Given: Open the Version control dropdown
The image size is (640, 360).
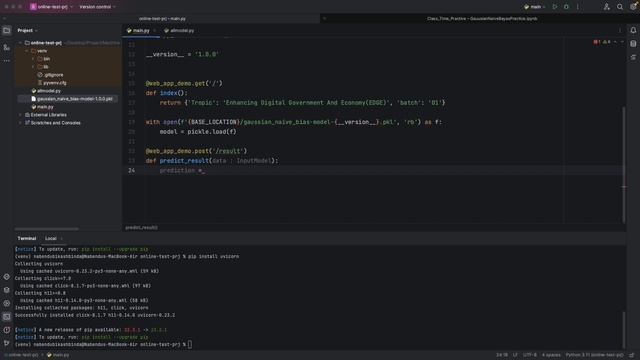Looking at the screenshot, I should coord(97,7).
